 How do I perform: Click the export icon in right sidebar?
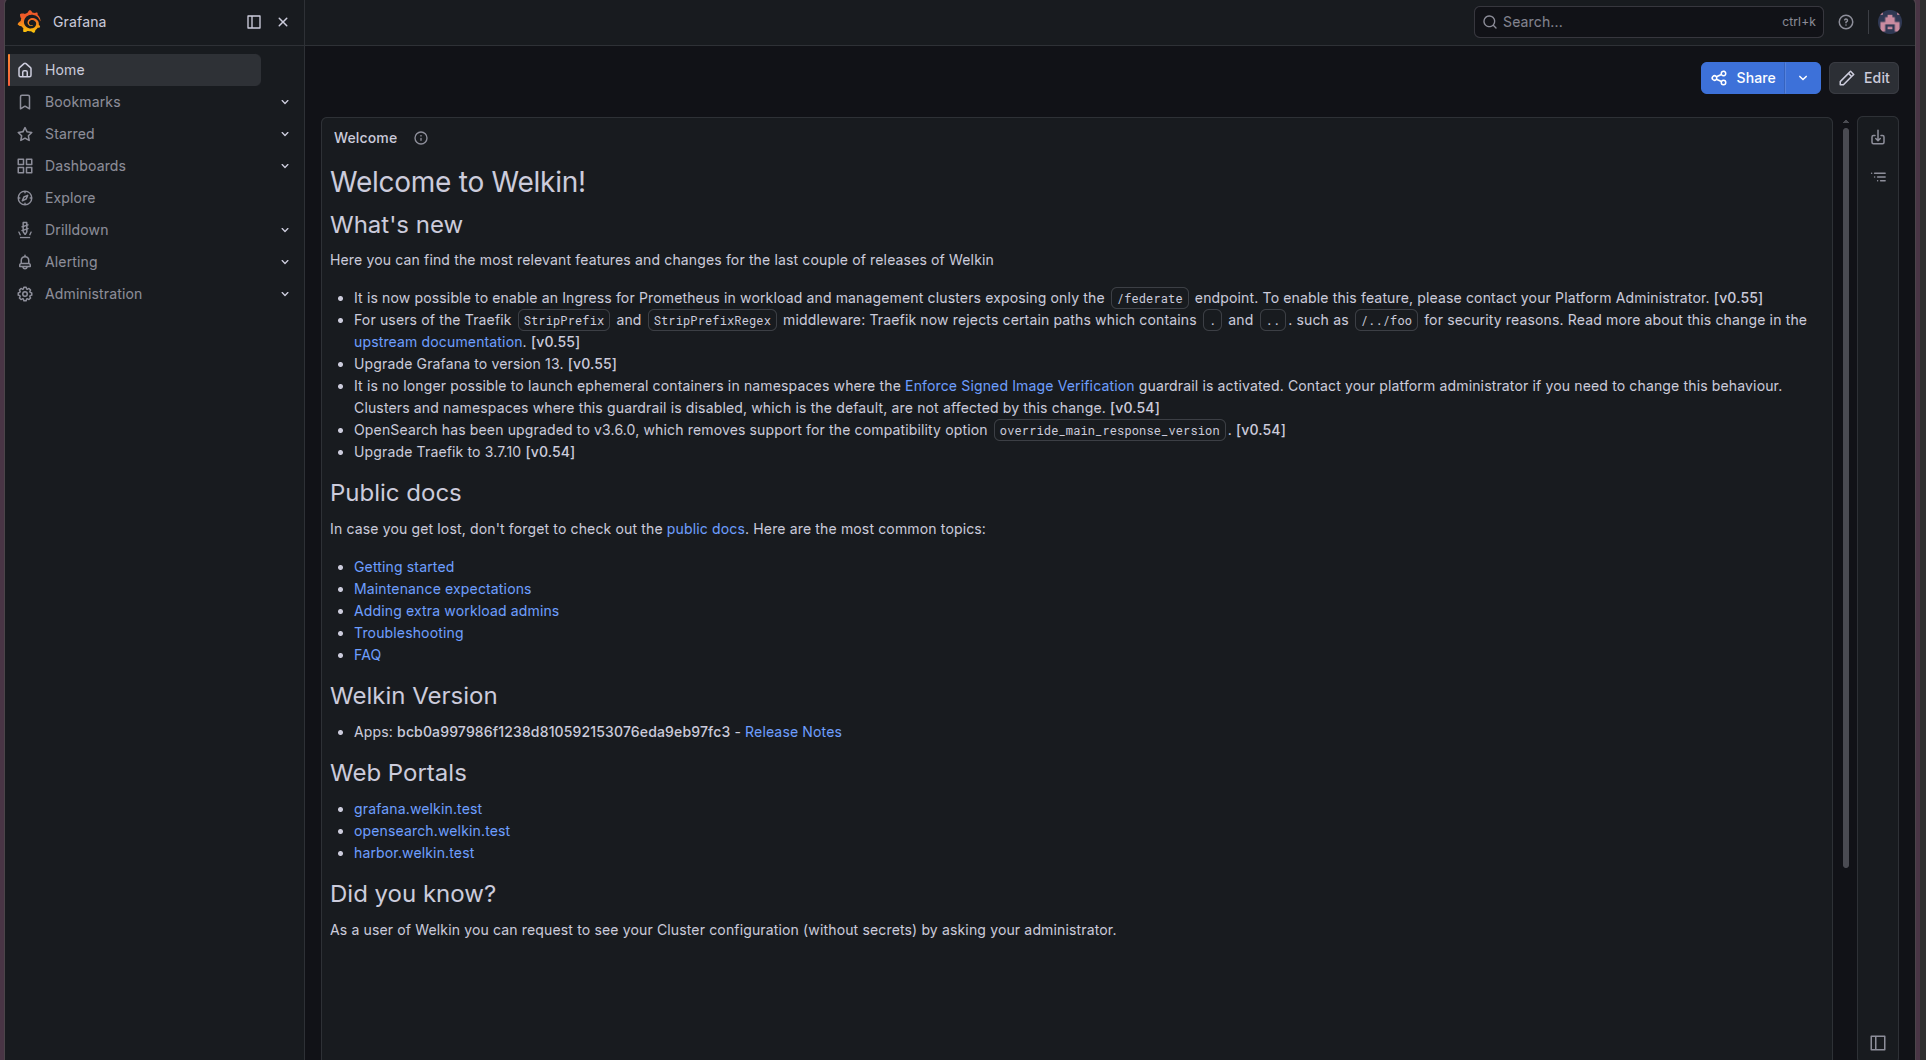[x=1878, y=138]
